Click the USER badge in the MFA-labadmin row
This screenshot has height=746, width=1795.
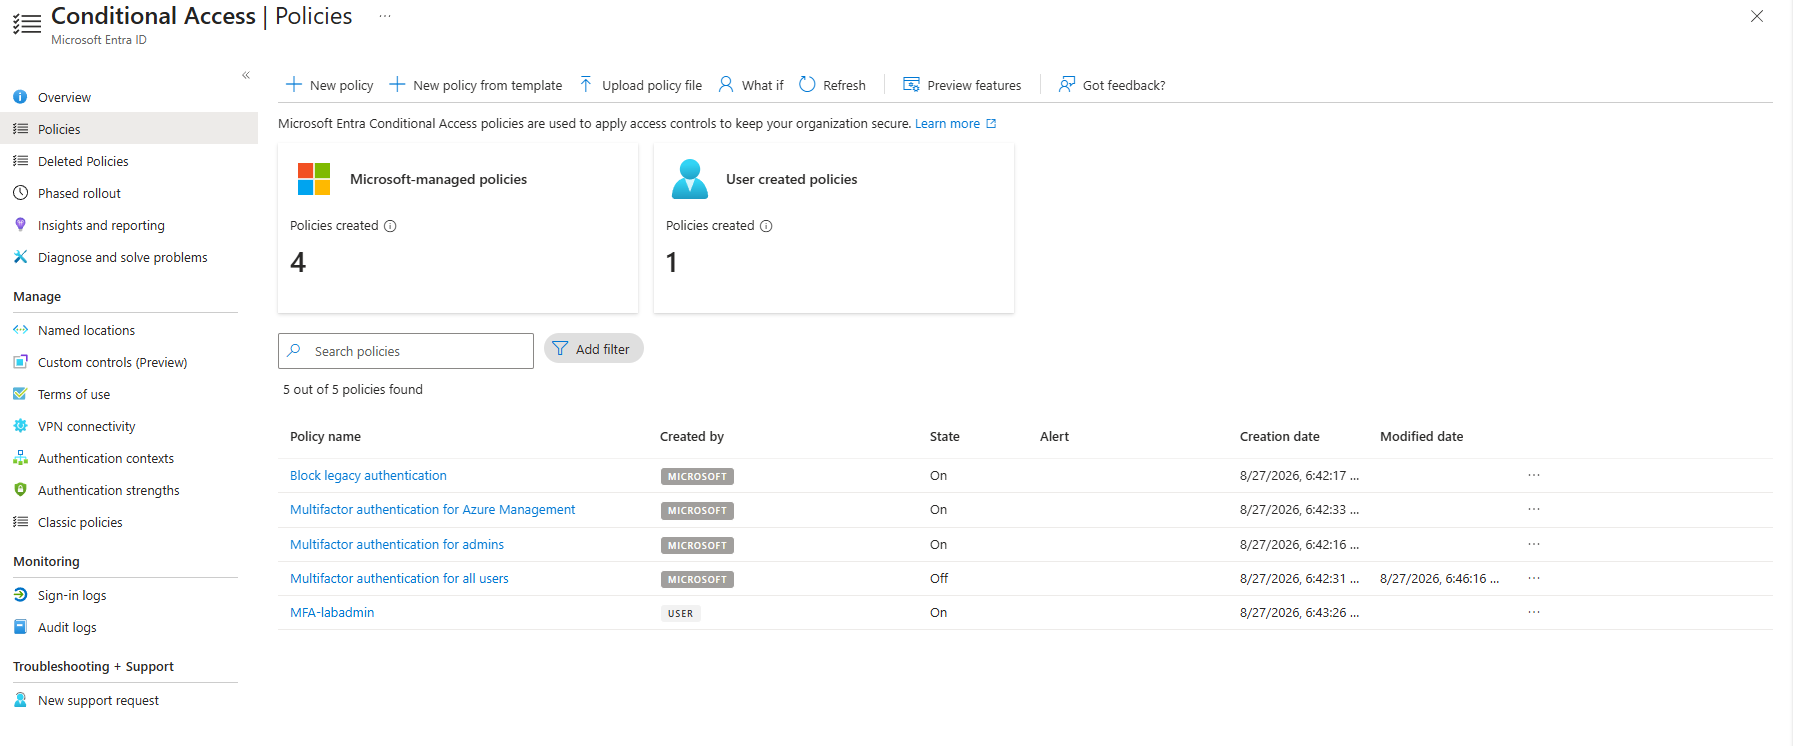point(680,614)
